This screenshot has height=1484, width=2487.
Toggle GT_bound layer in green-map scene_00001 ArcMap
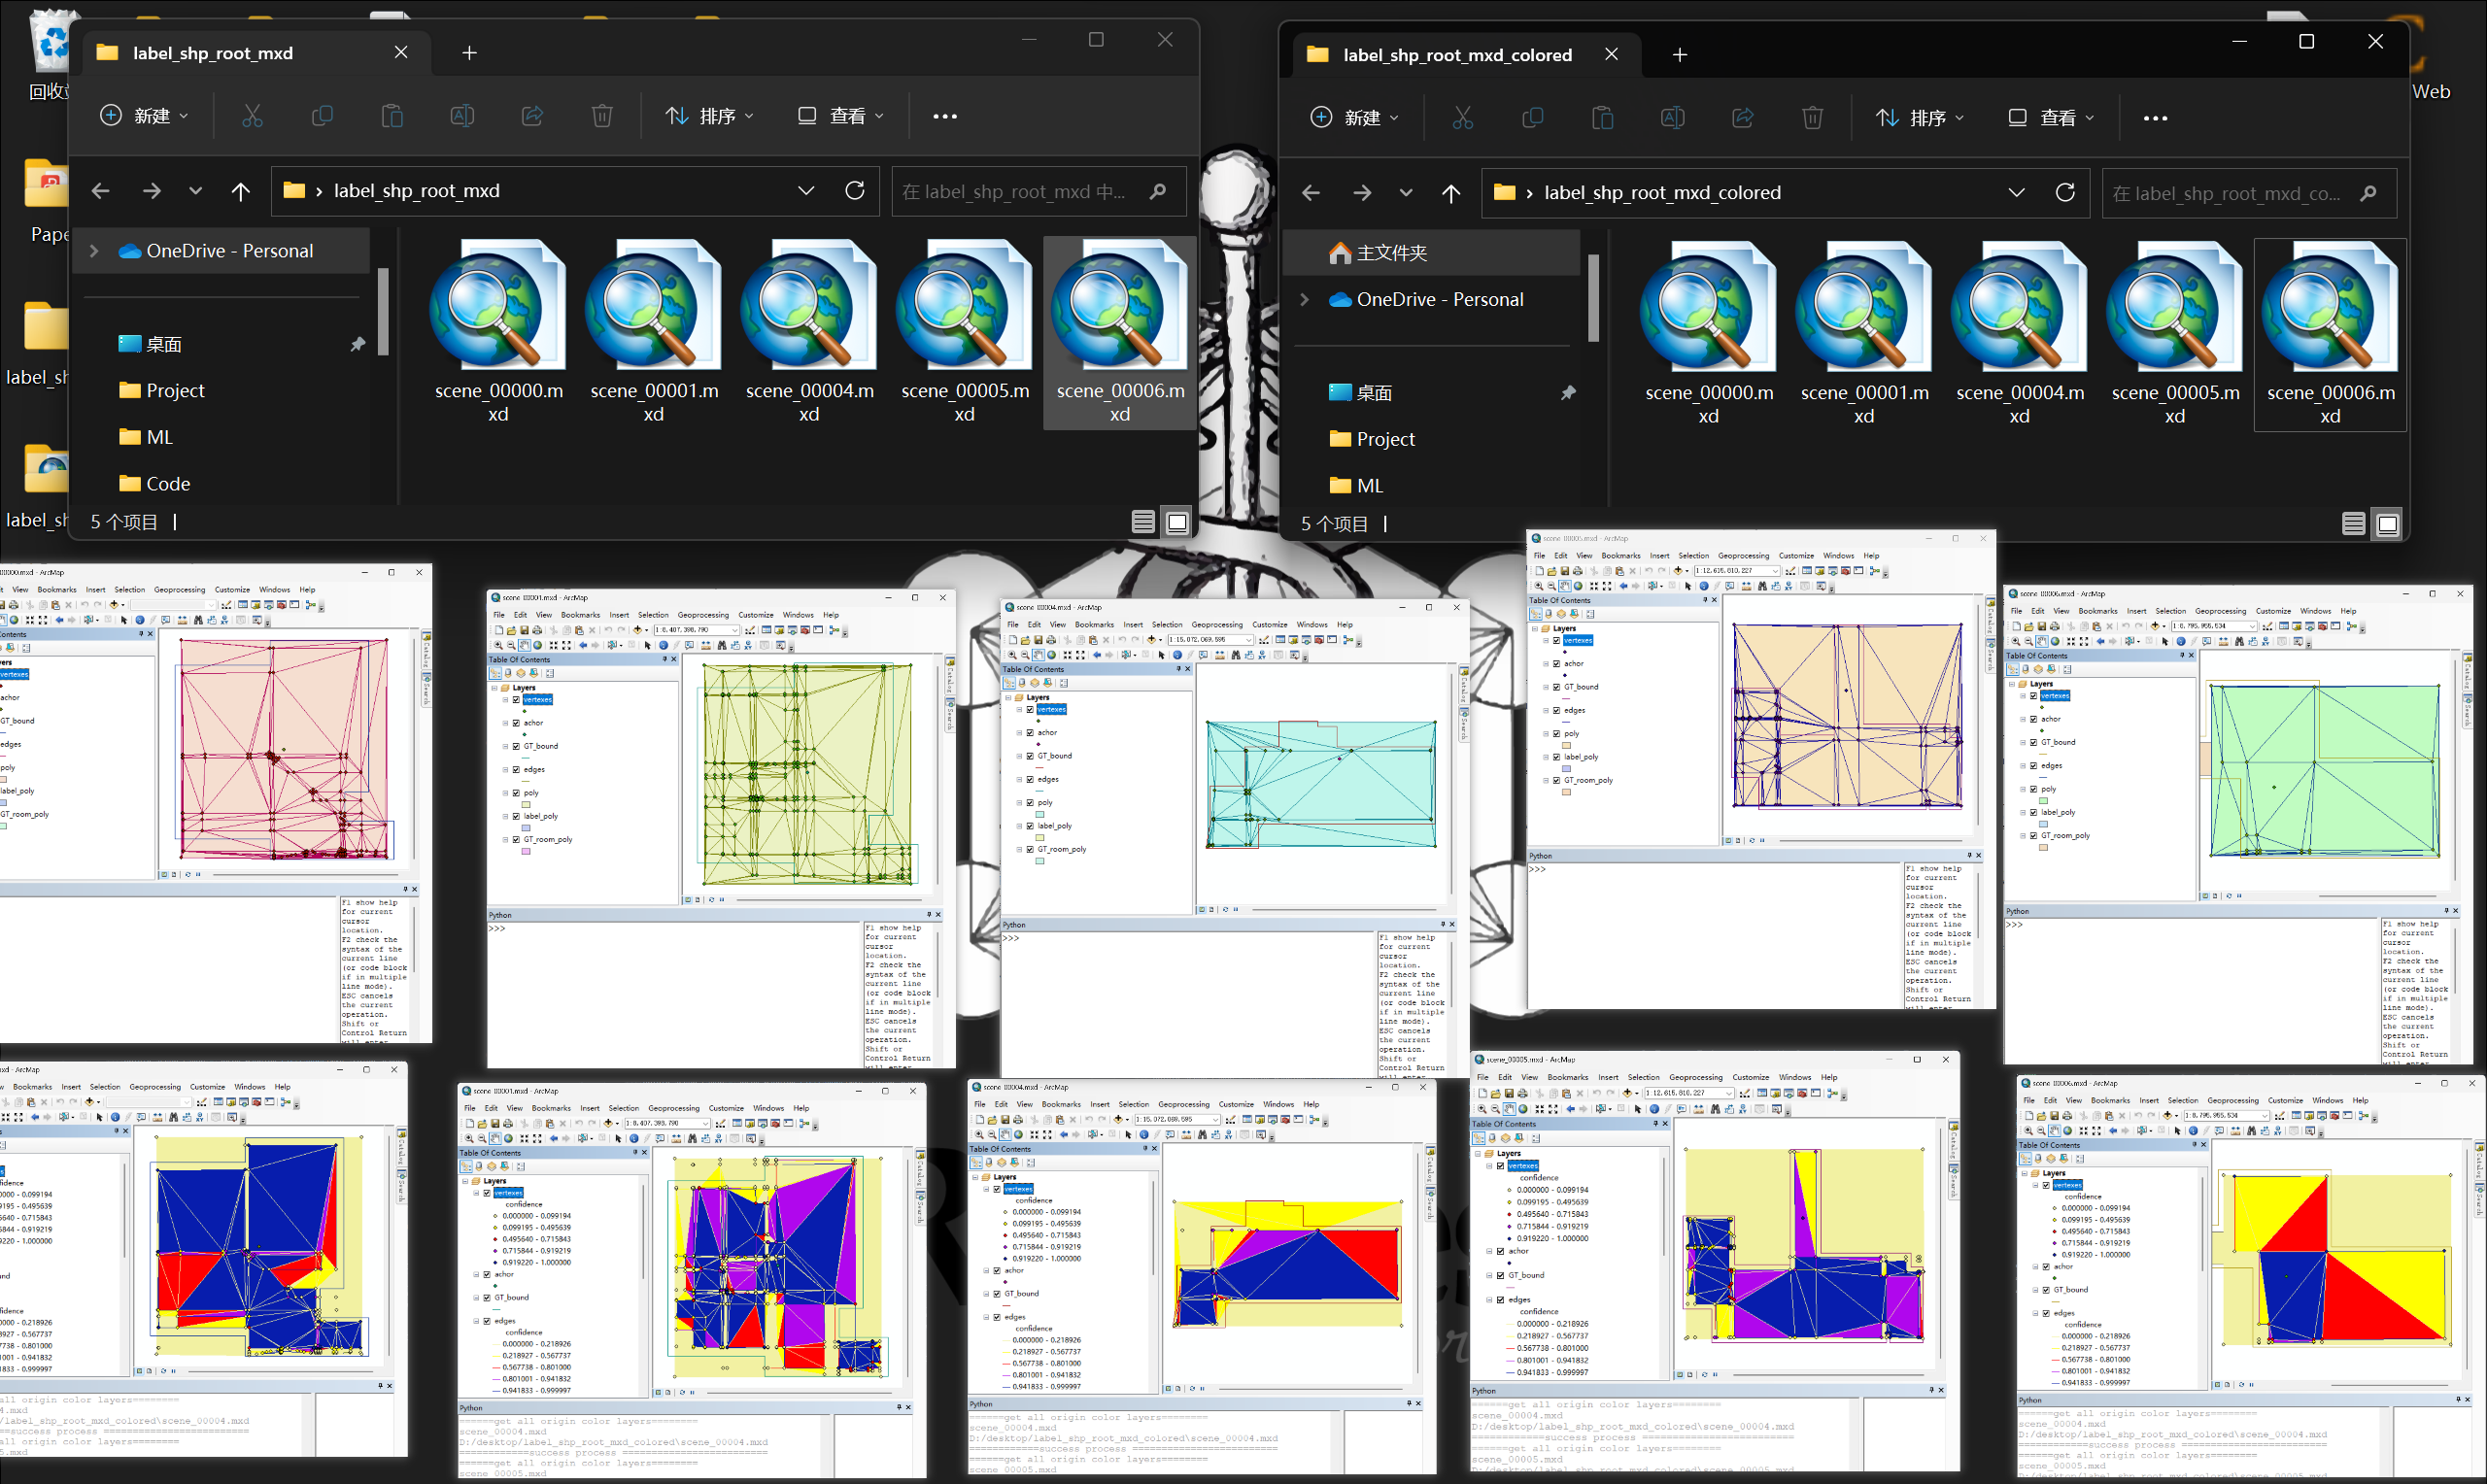click(x=516, y=746)
